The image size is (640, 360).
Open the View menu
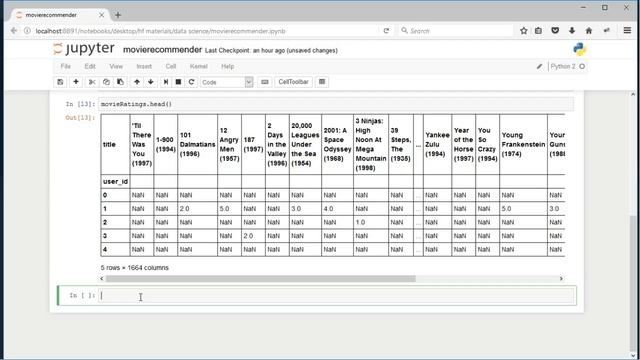pos(116,66)
